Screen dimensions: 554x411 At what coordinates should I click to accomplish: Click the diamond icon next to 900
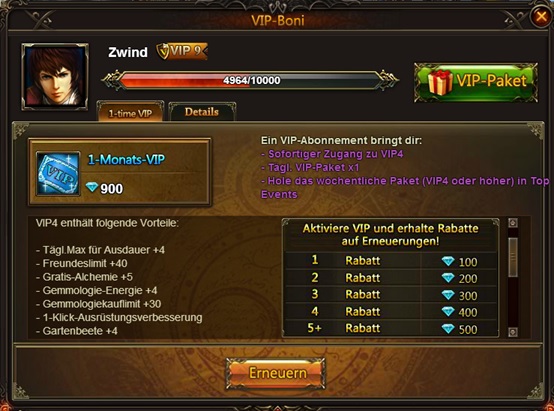[x=92, y=188]
